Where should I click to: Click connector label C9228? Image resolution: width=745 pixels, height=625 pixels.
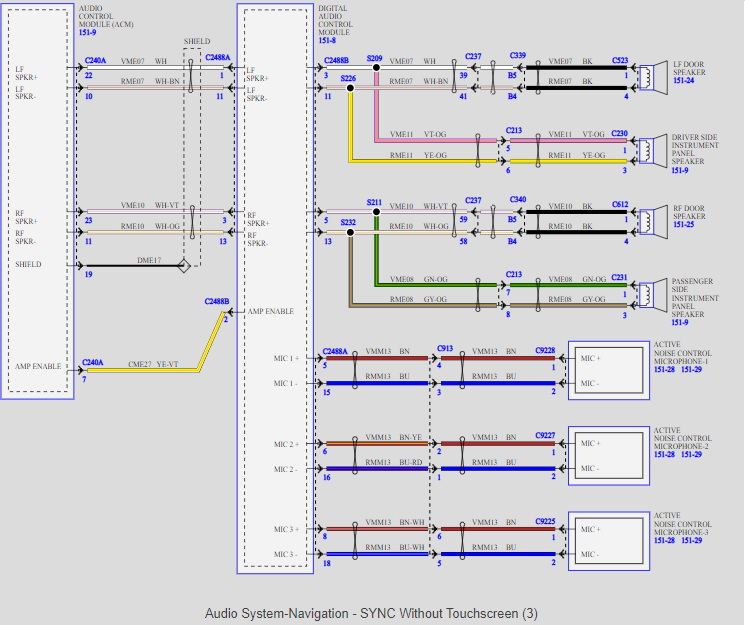tap(545, 350)
